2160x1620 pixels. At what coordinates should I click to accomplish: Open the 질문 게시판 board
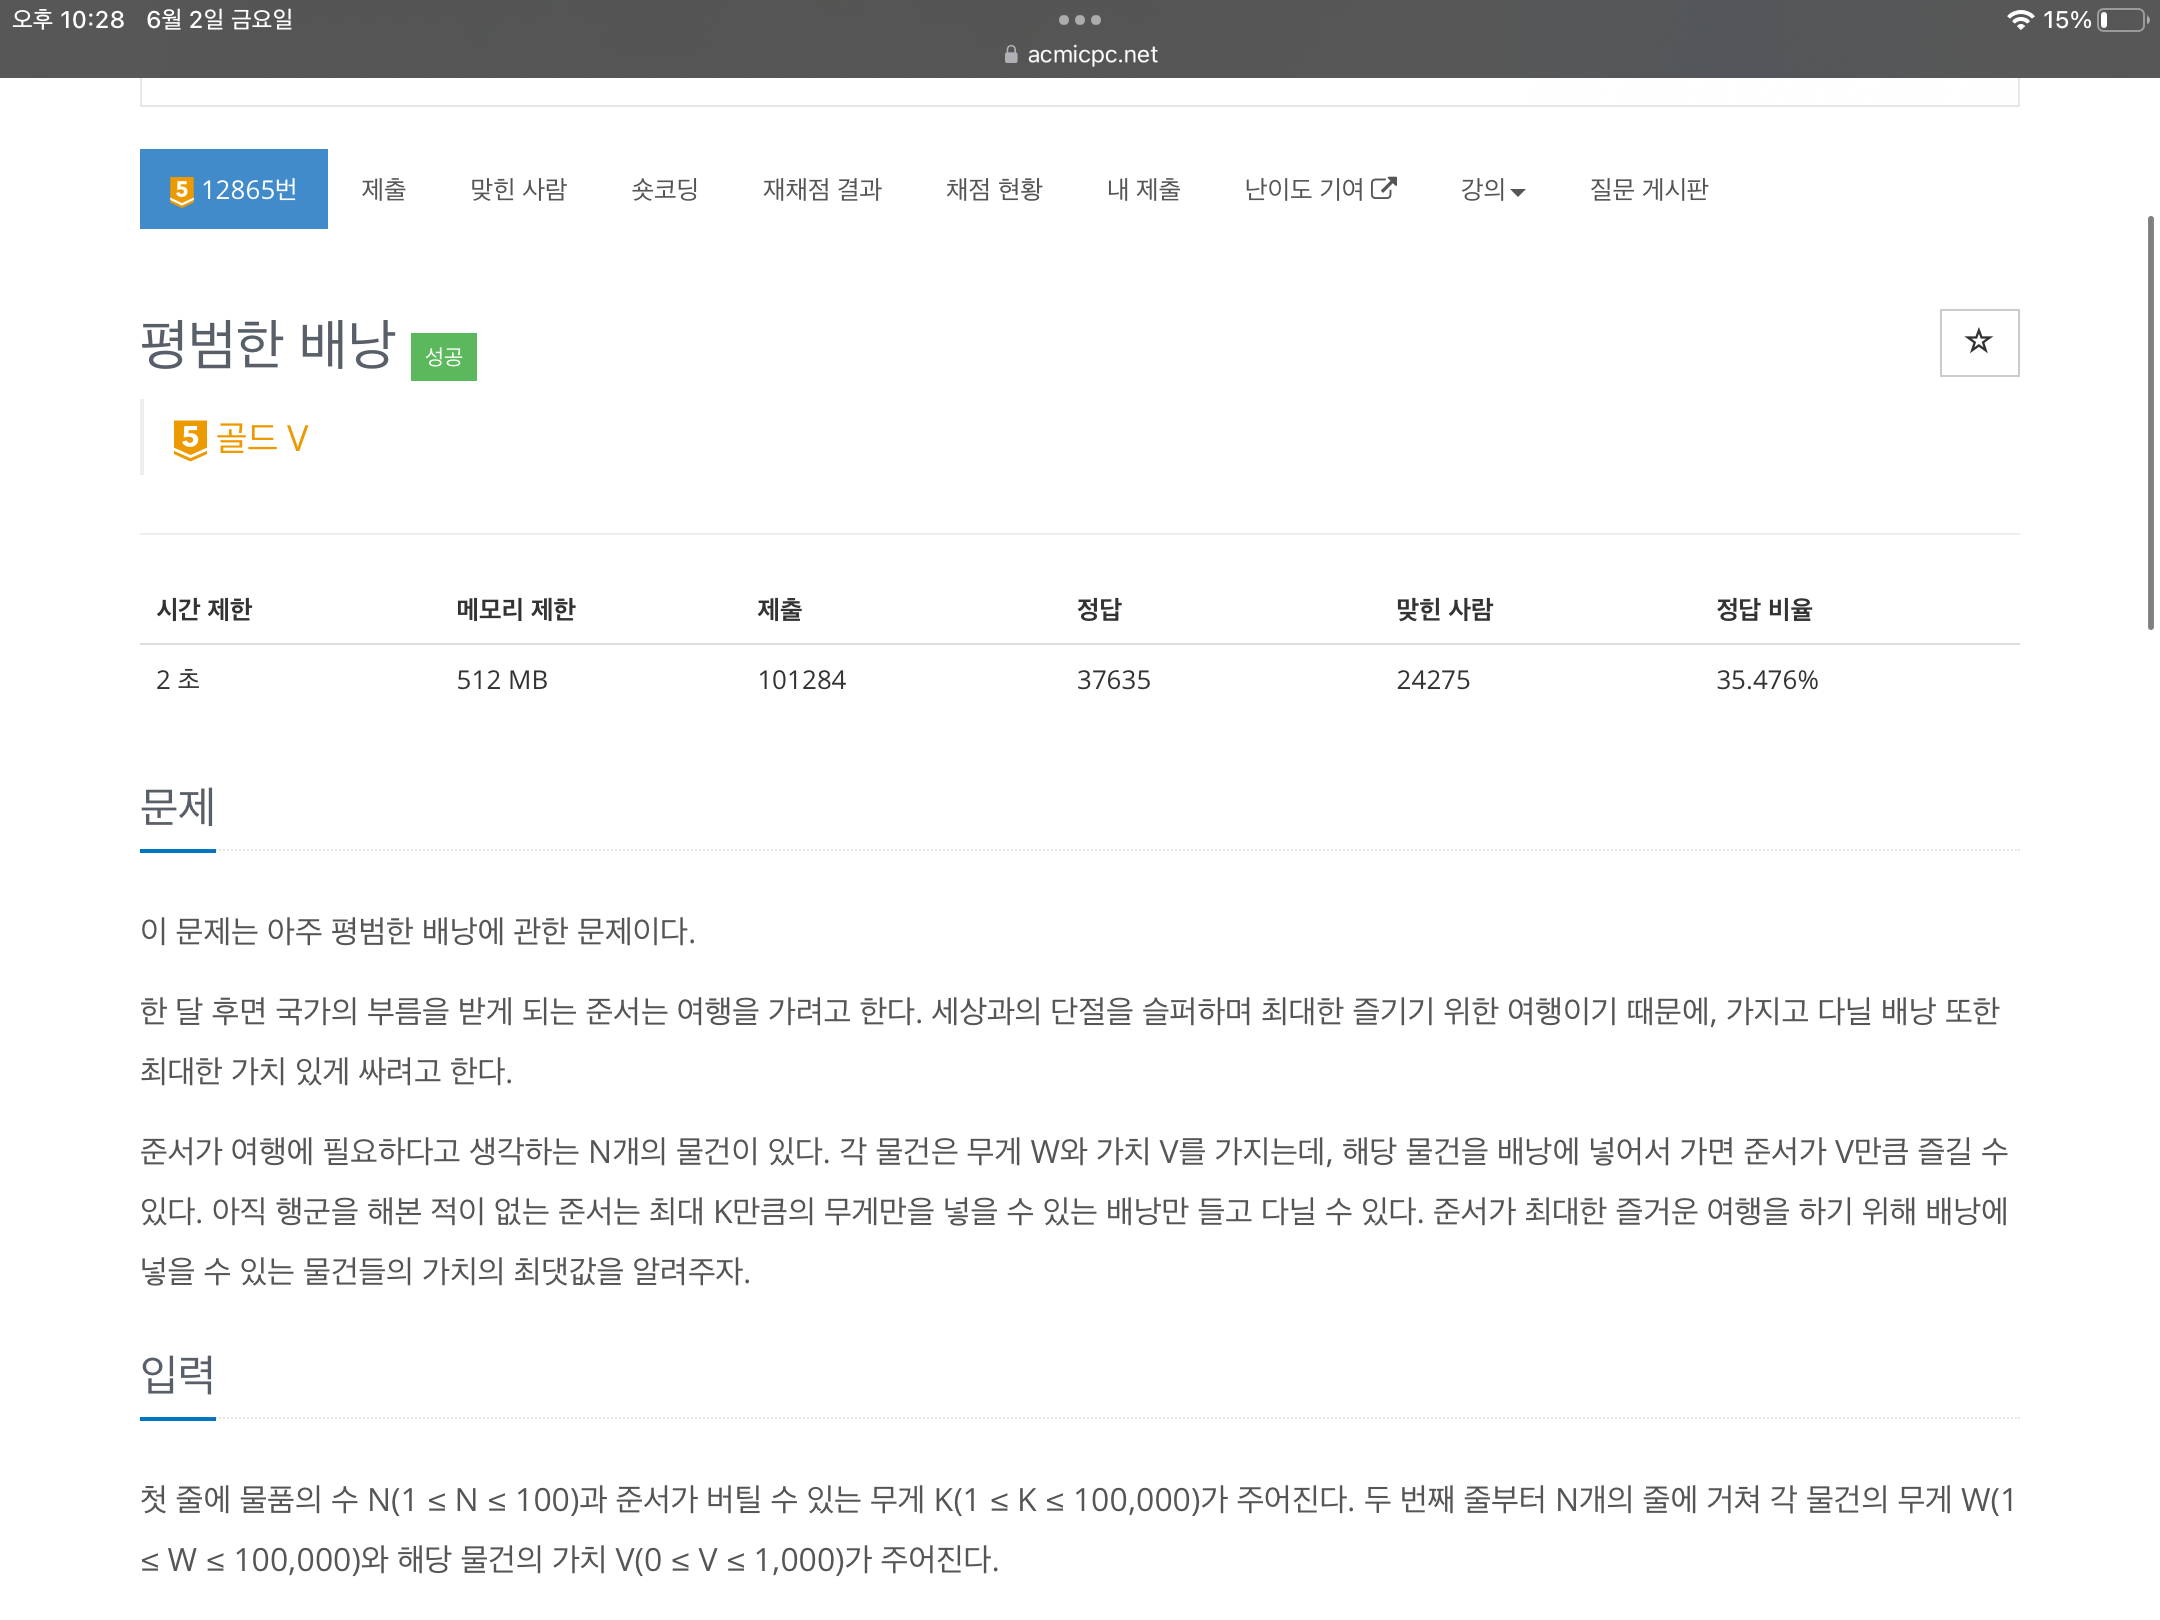(x=1649, y=189)
